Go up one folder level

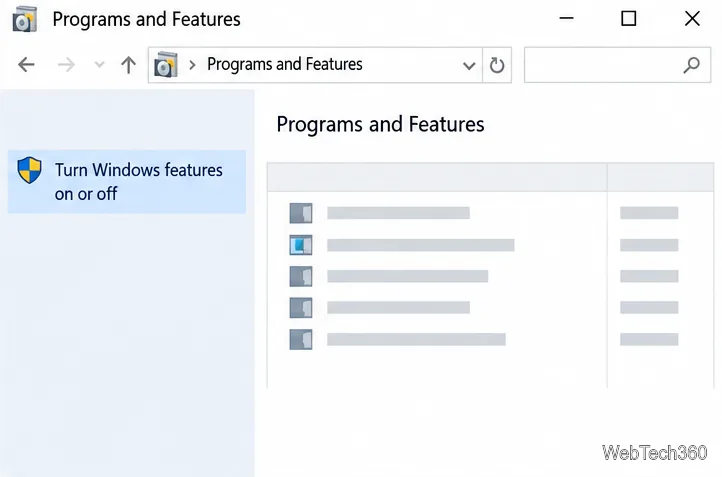(128, 65)
